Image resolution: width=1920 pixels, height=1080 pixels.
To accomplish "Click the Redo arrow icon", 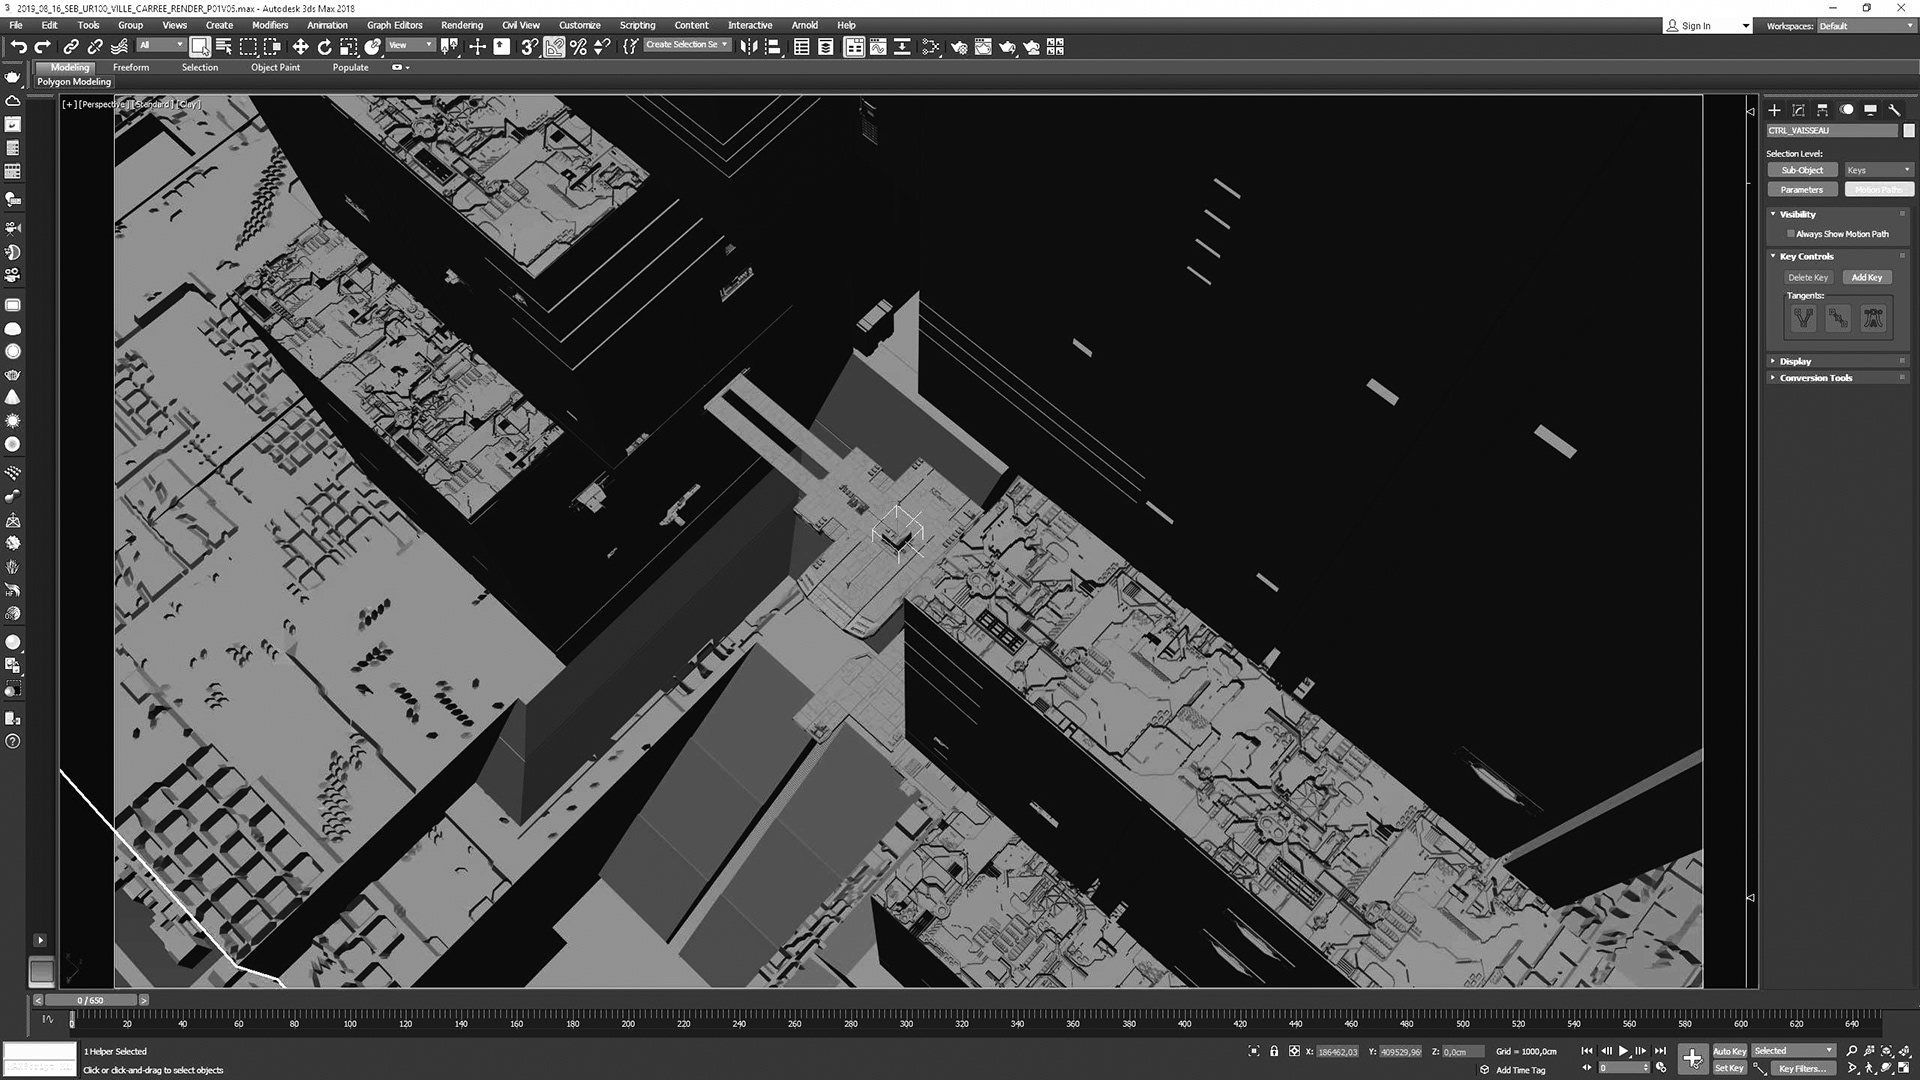I will click(x=42, y=46).
